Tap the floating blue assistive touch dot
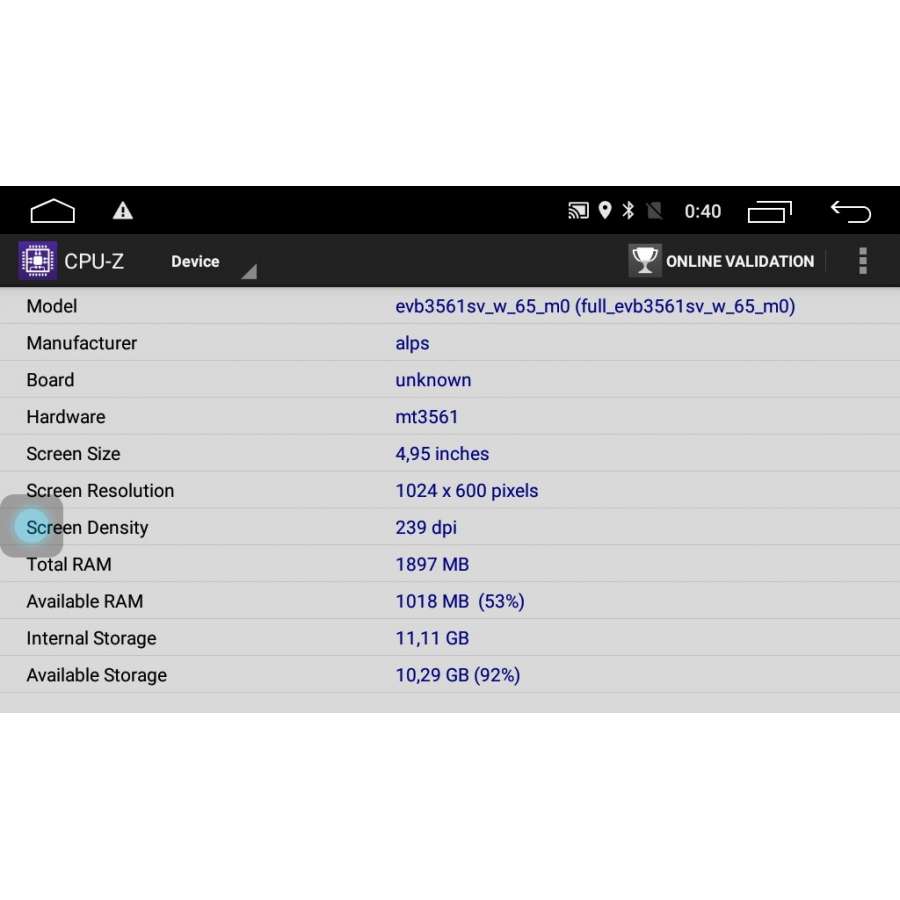The width and height of the screenshot is (900, 900). pyautogui.click(x=32, y=526)
